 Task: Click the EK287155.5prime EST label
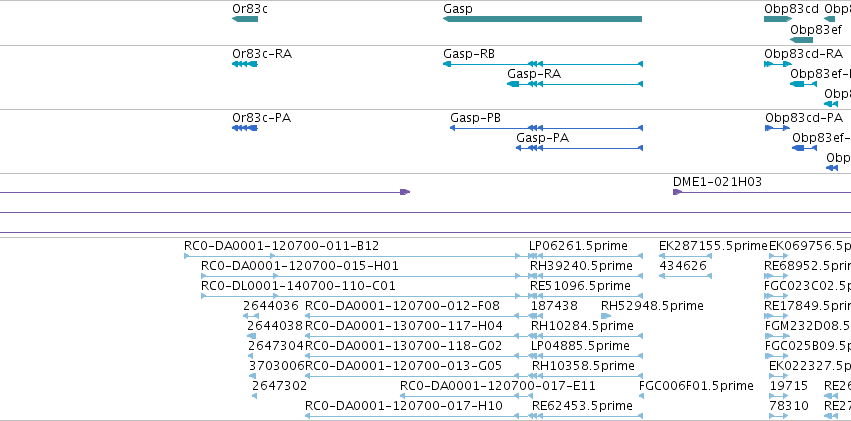tap(713, 246)
